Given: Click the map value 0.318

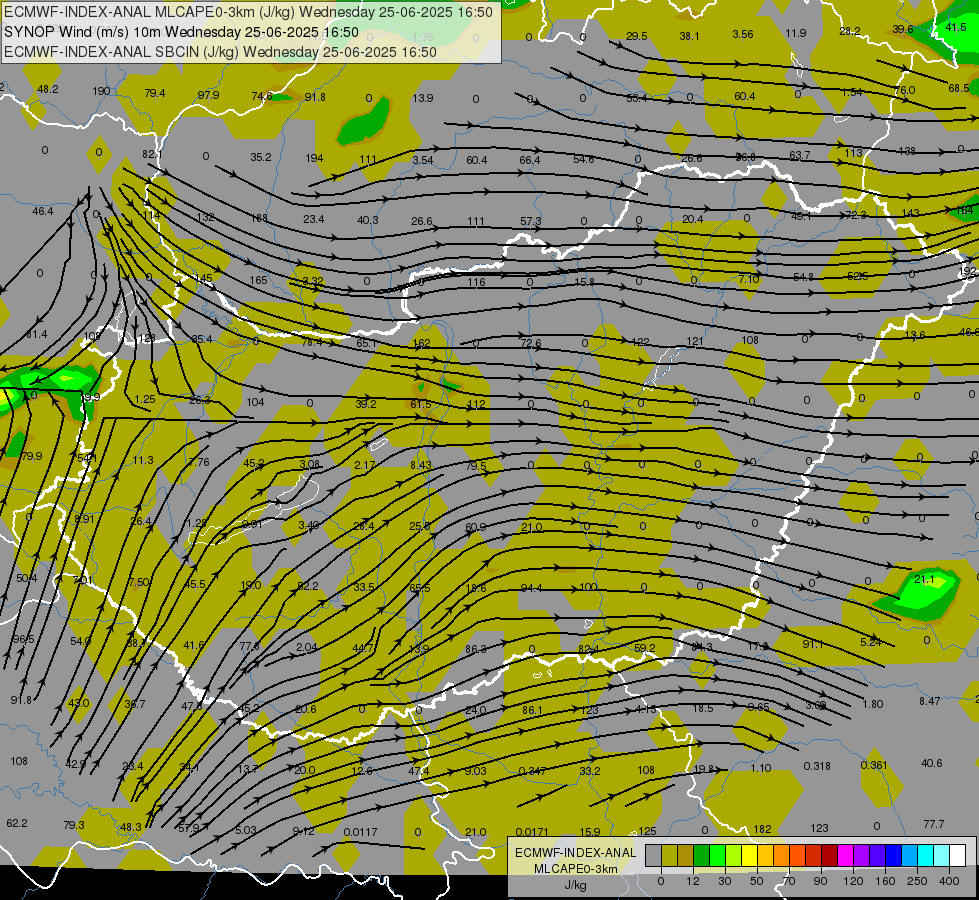Looking at the screenshot, I should click(817, 766).
